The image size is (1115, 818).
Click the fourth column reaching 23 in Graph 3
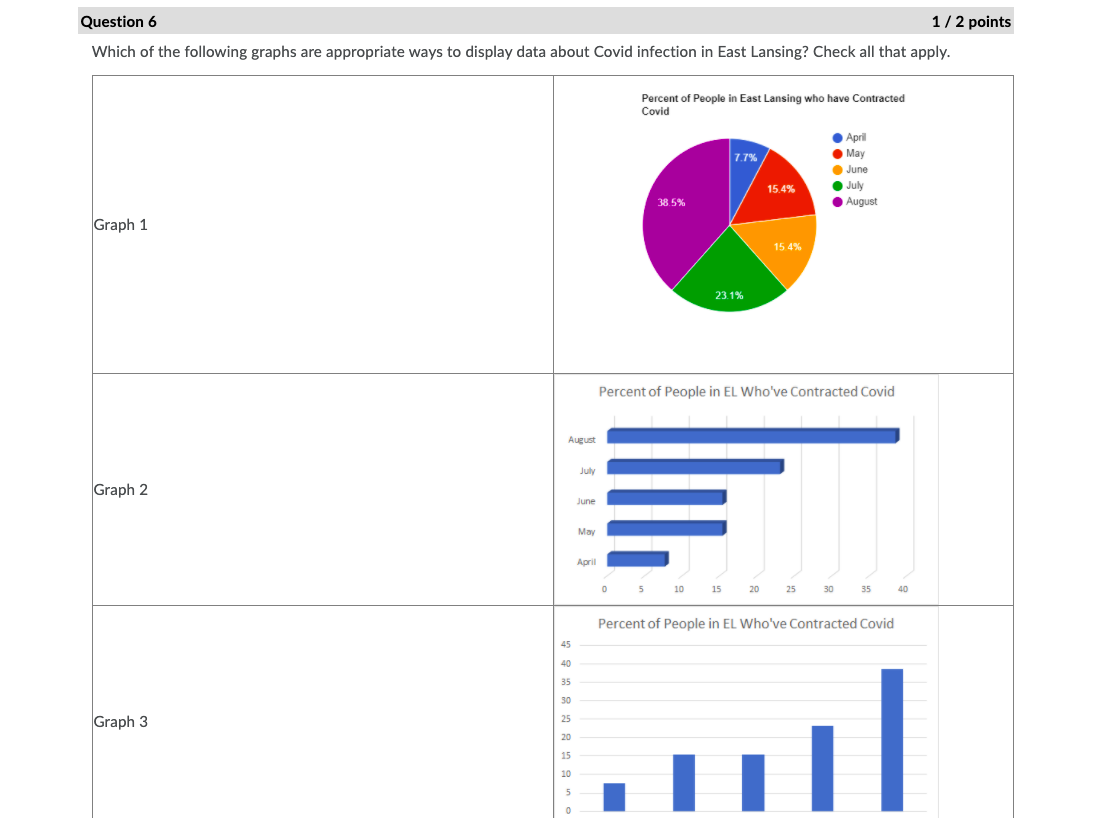pos(822,768)
